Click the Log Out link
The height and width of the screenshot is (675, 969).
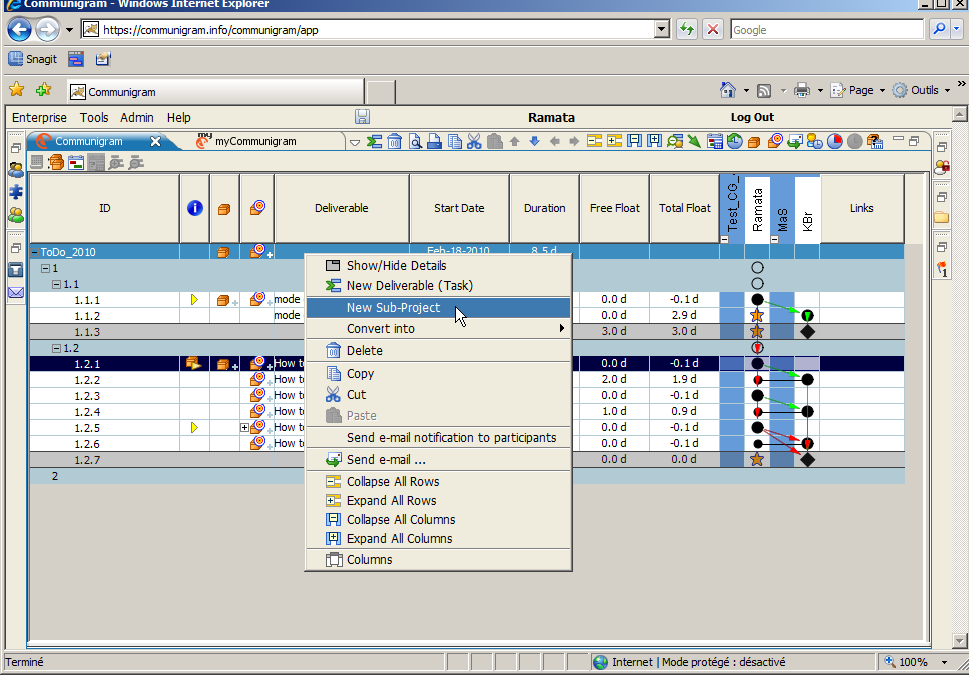point(752,117)
